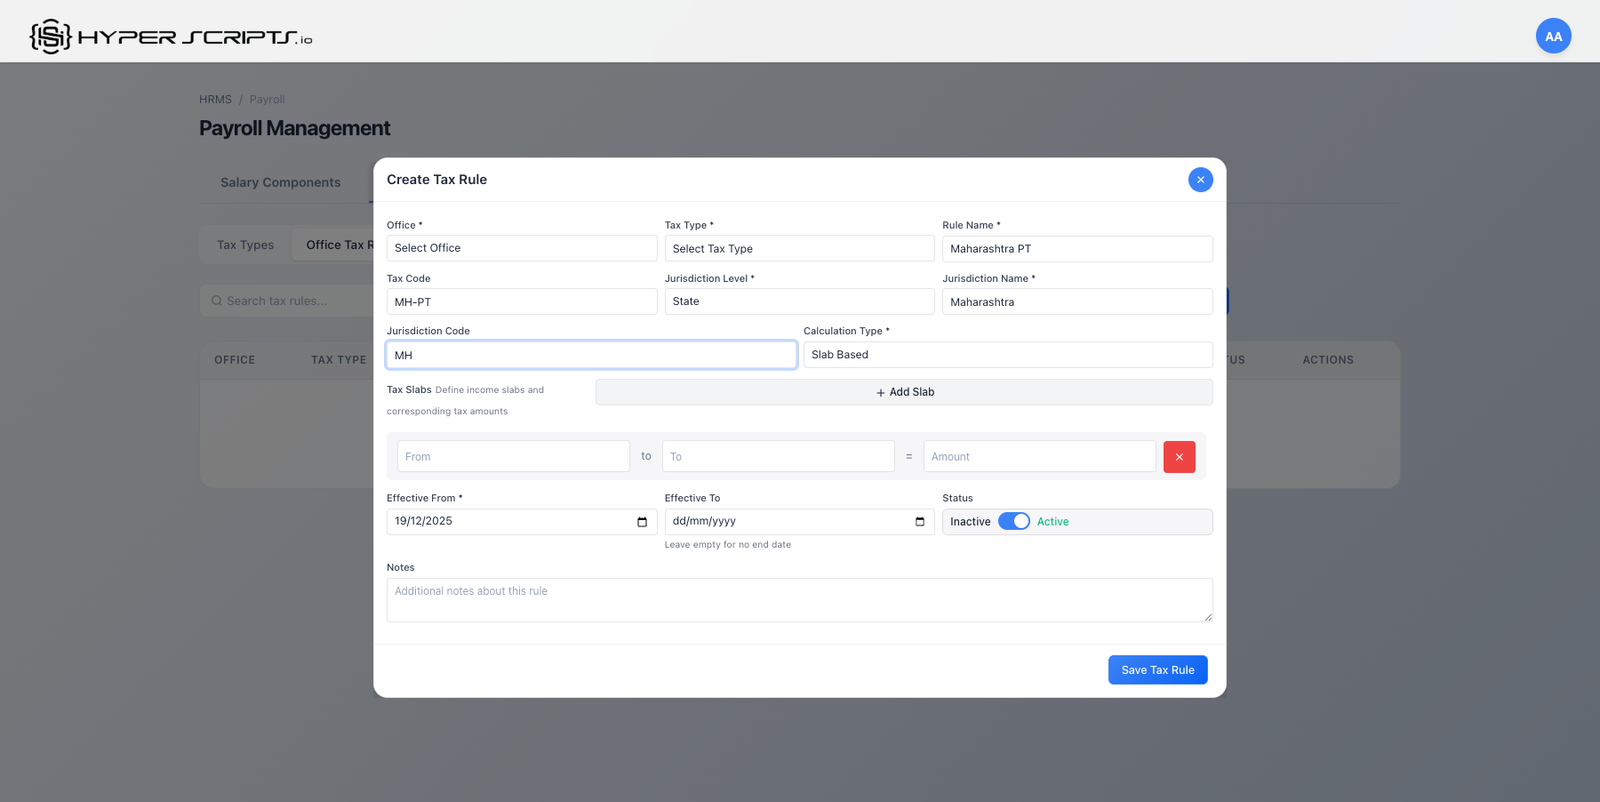
Task: Click the HyperScripts logo
Action: click(x=171, y=37)
